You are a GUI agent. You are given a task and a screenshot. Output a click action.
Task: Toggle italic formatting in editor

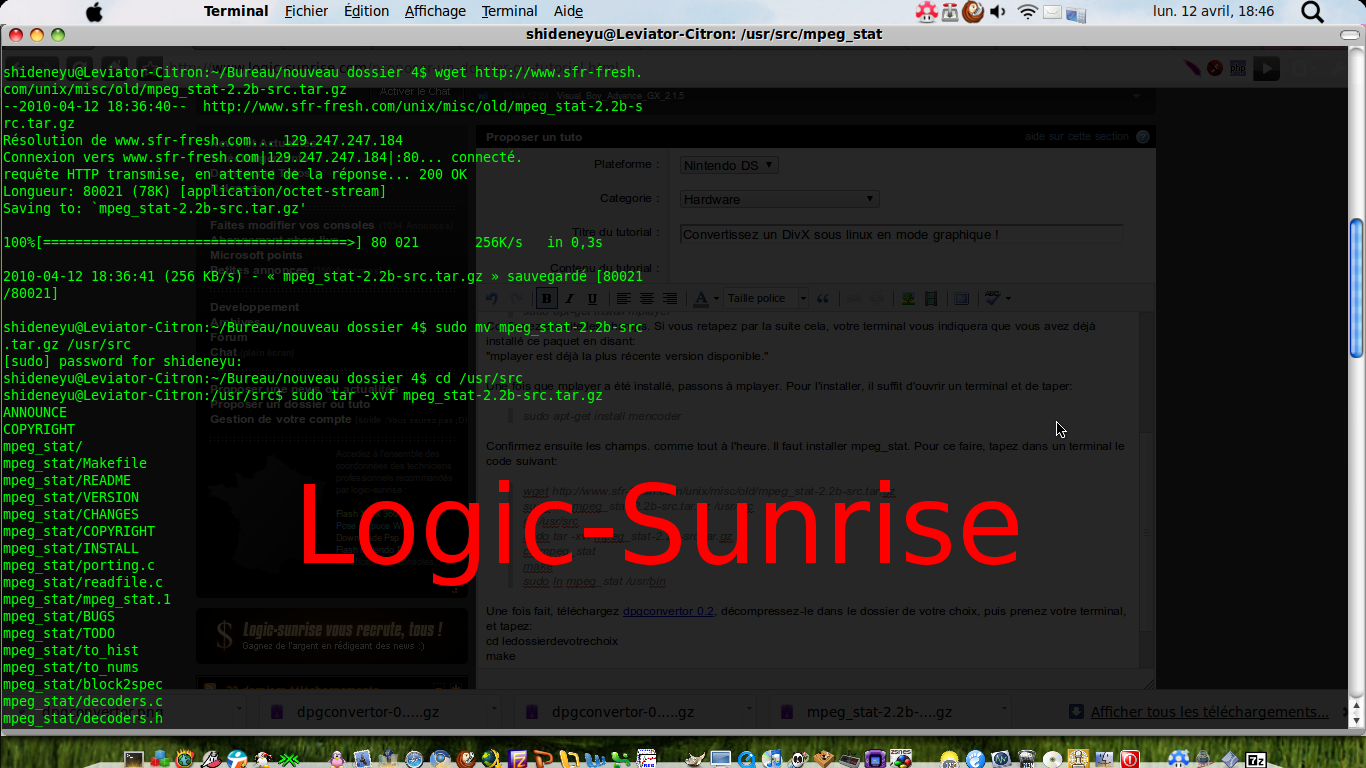click(x=570, y=298)
